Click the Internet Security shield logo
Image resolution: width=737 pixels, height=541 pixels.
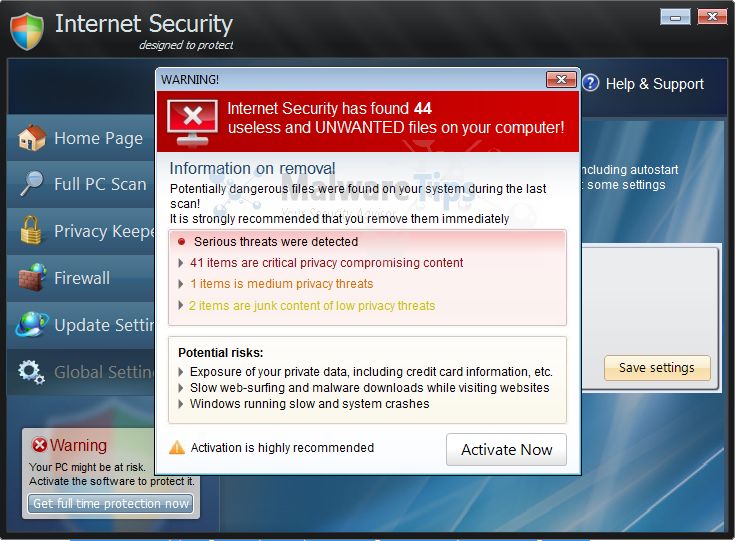click(x=27, y=29)
